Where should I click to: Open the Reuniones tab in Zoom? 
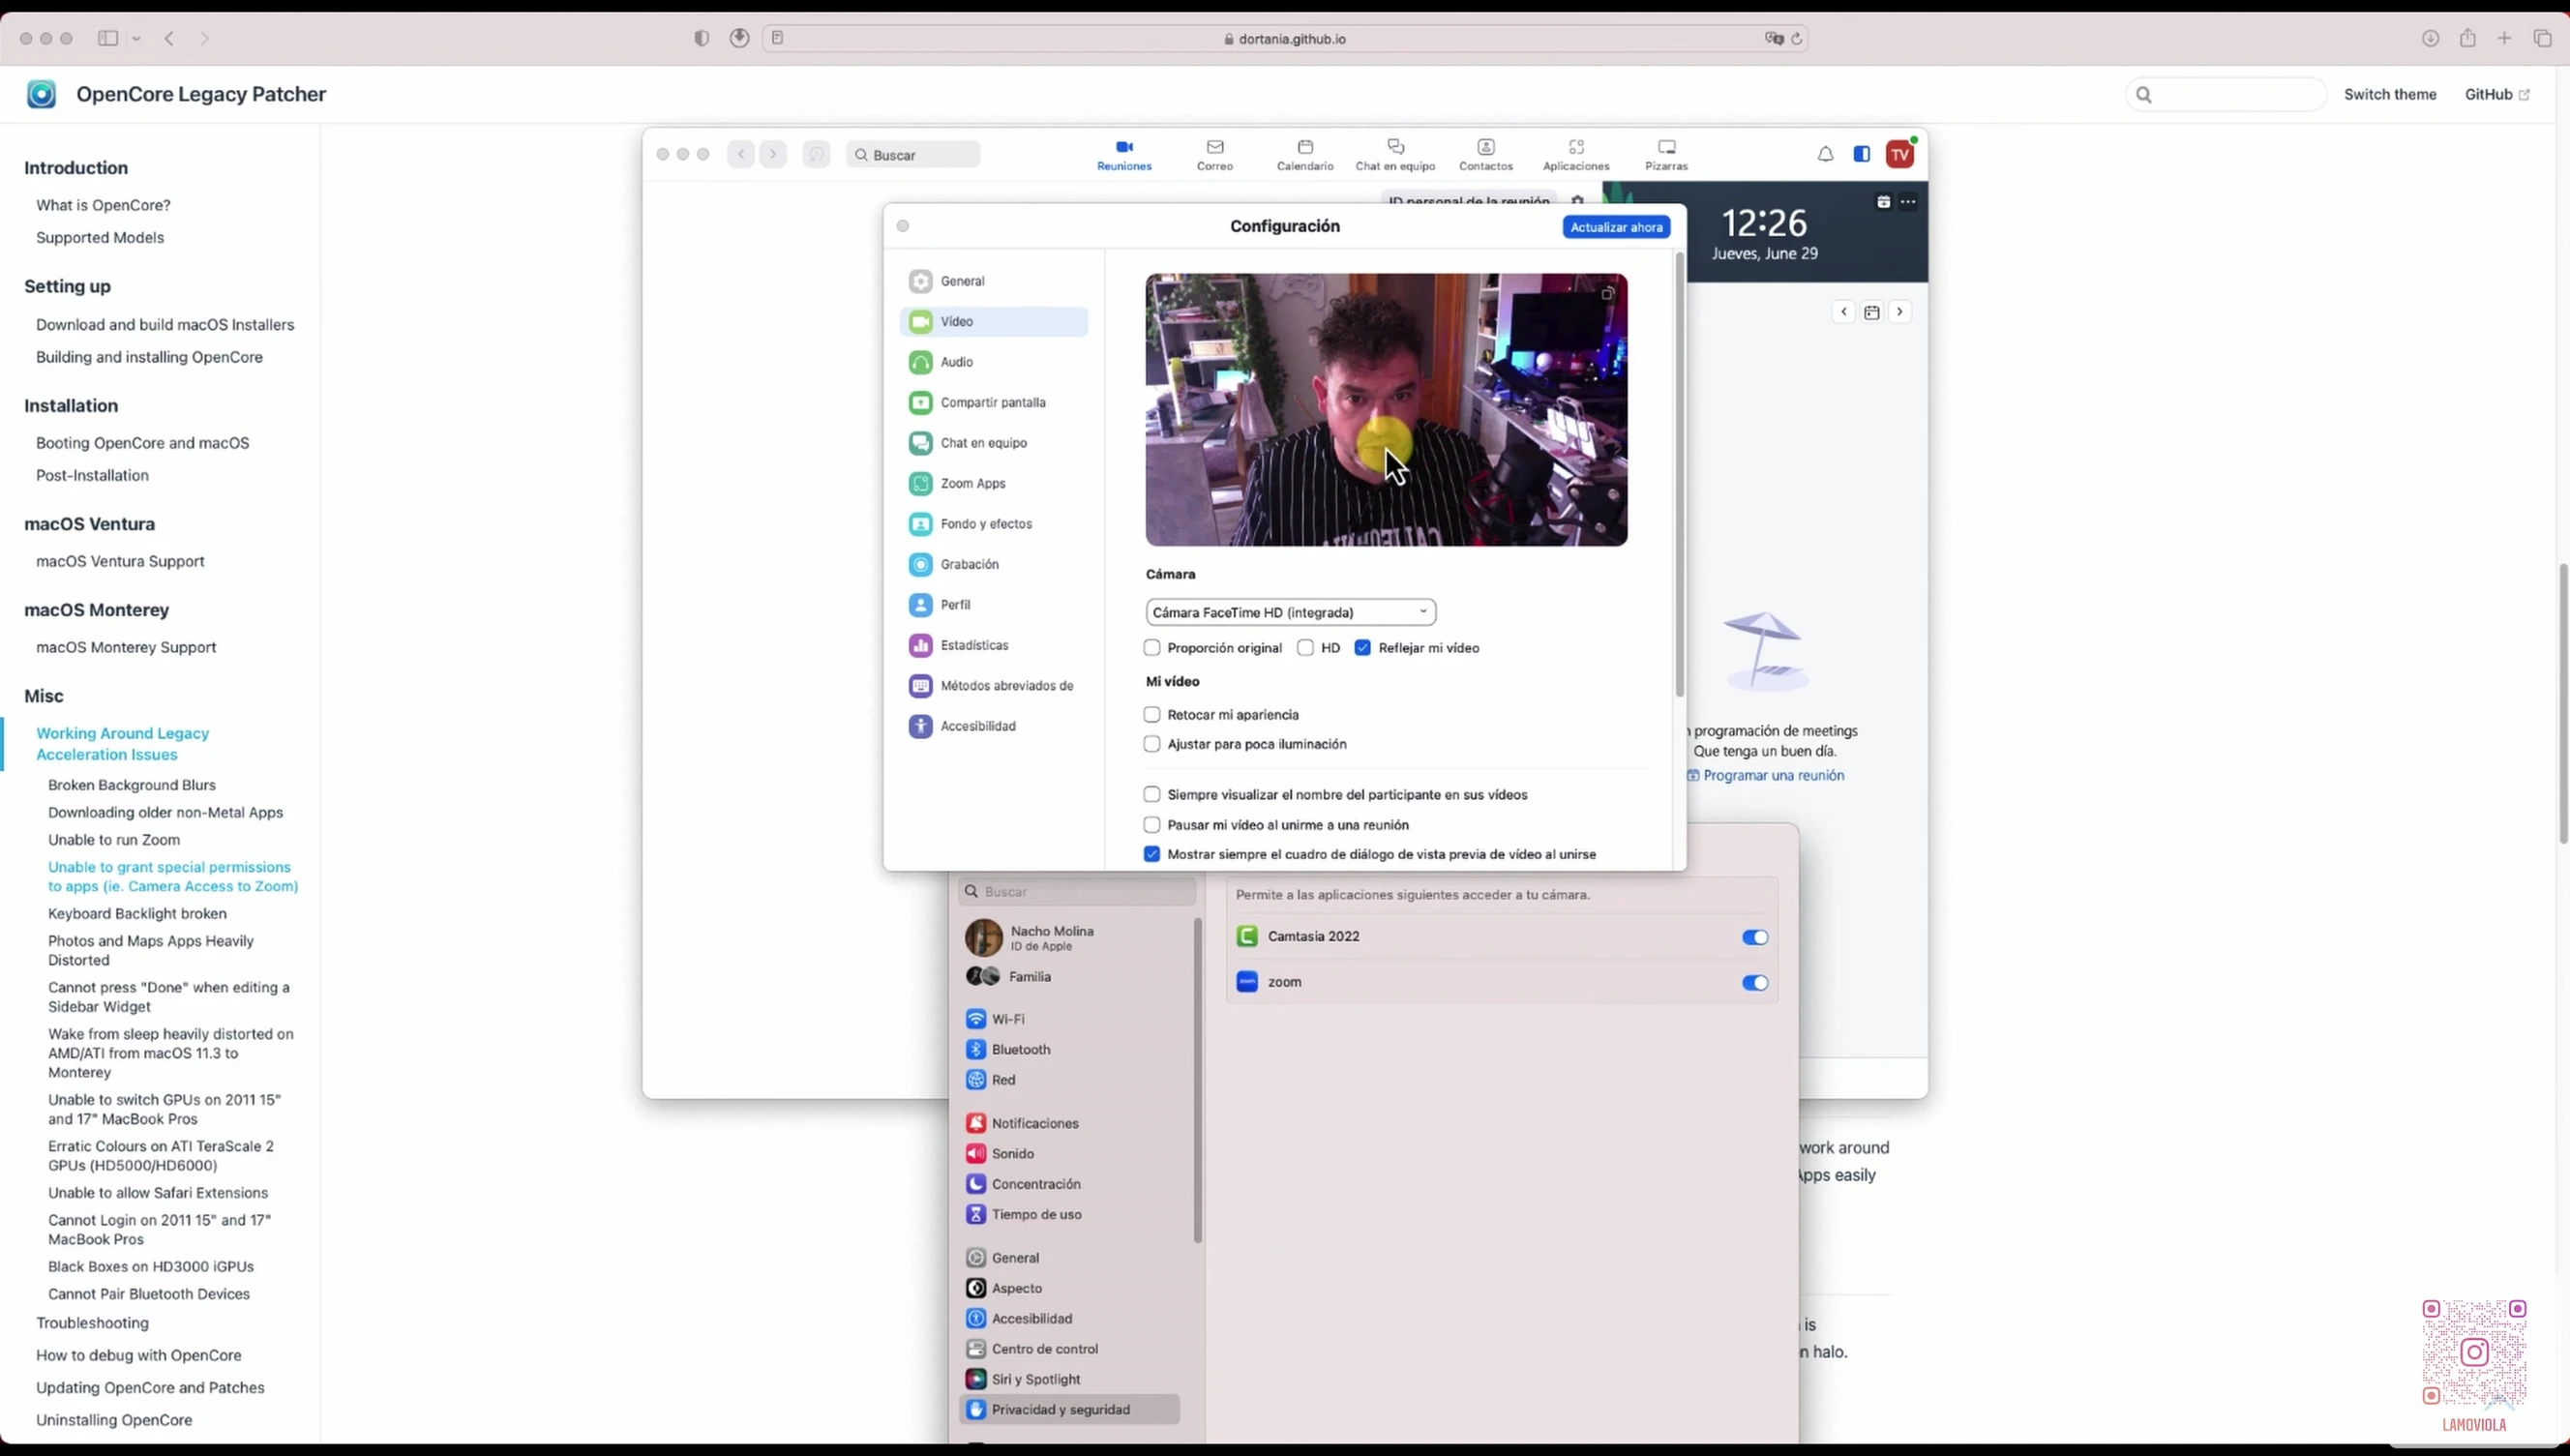(x=1124, y=155)
